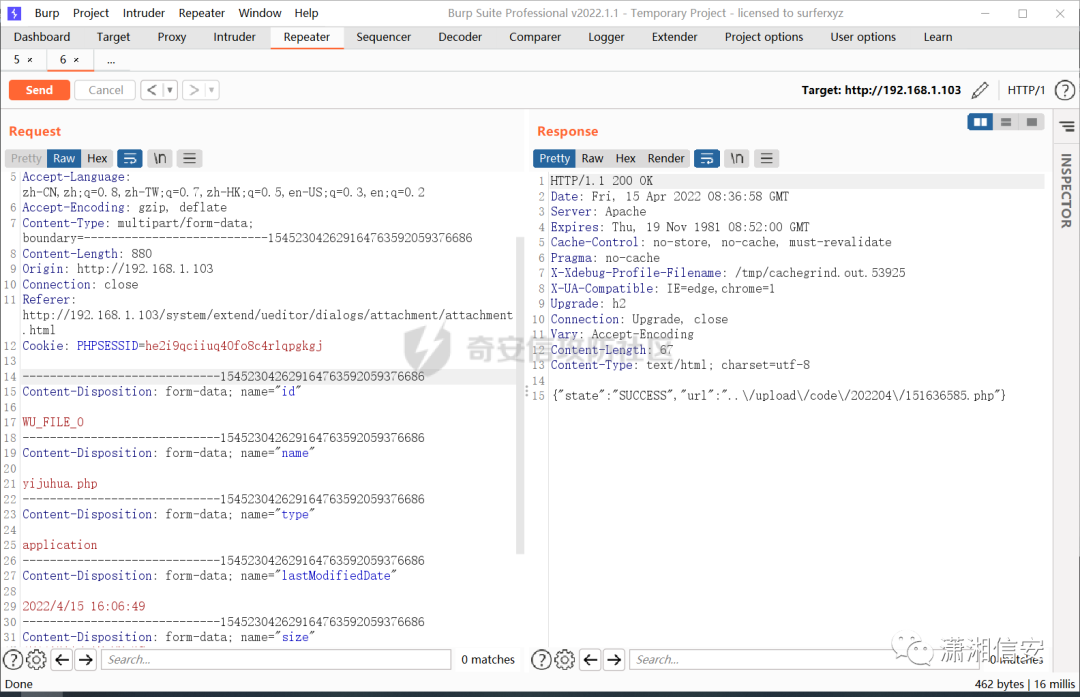This screenshot has width=1080, height=697.
Task: Open the Learn tab
Action: pyautogui.click(x=938, y=37)
